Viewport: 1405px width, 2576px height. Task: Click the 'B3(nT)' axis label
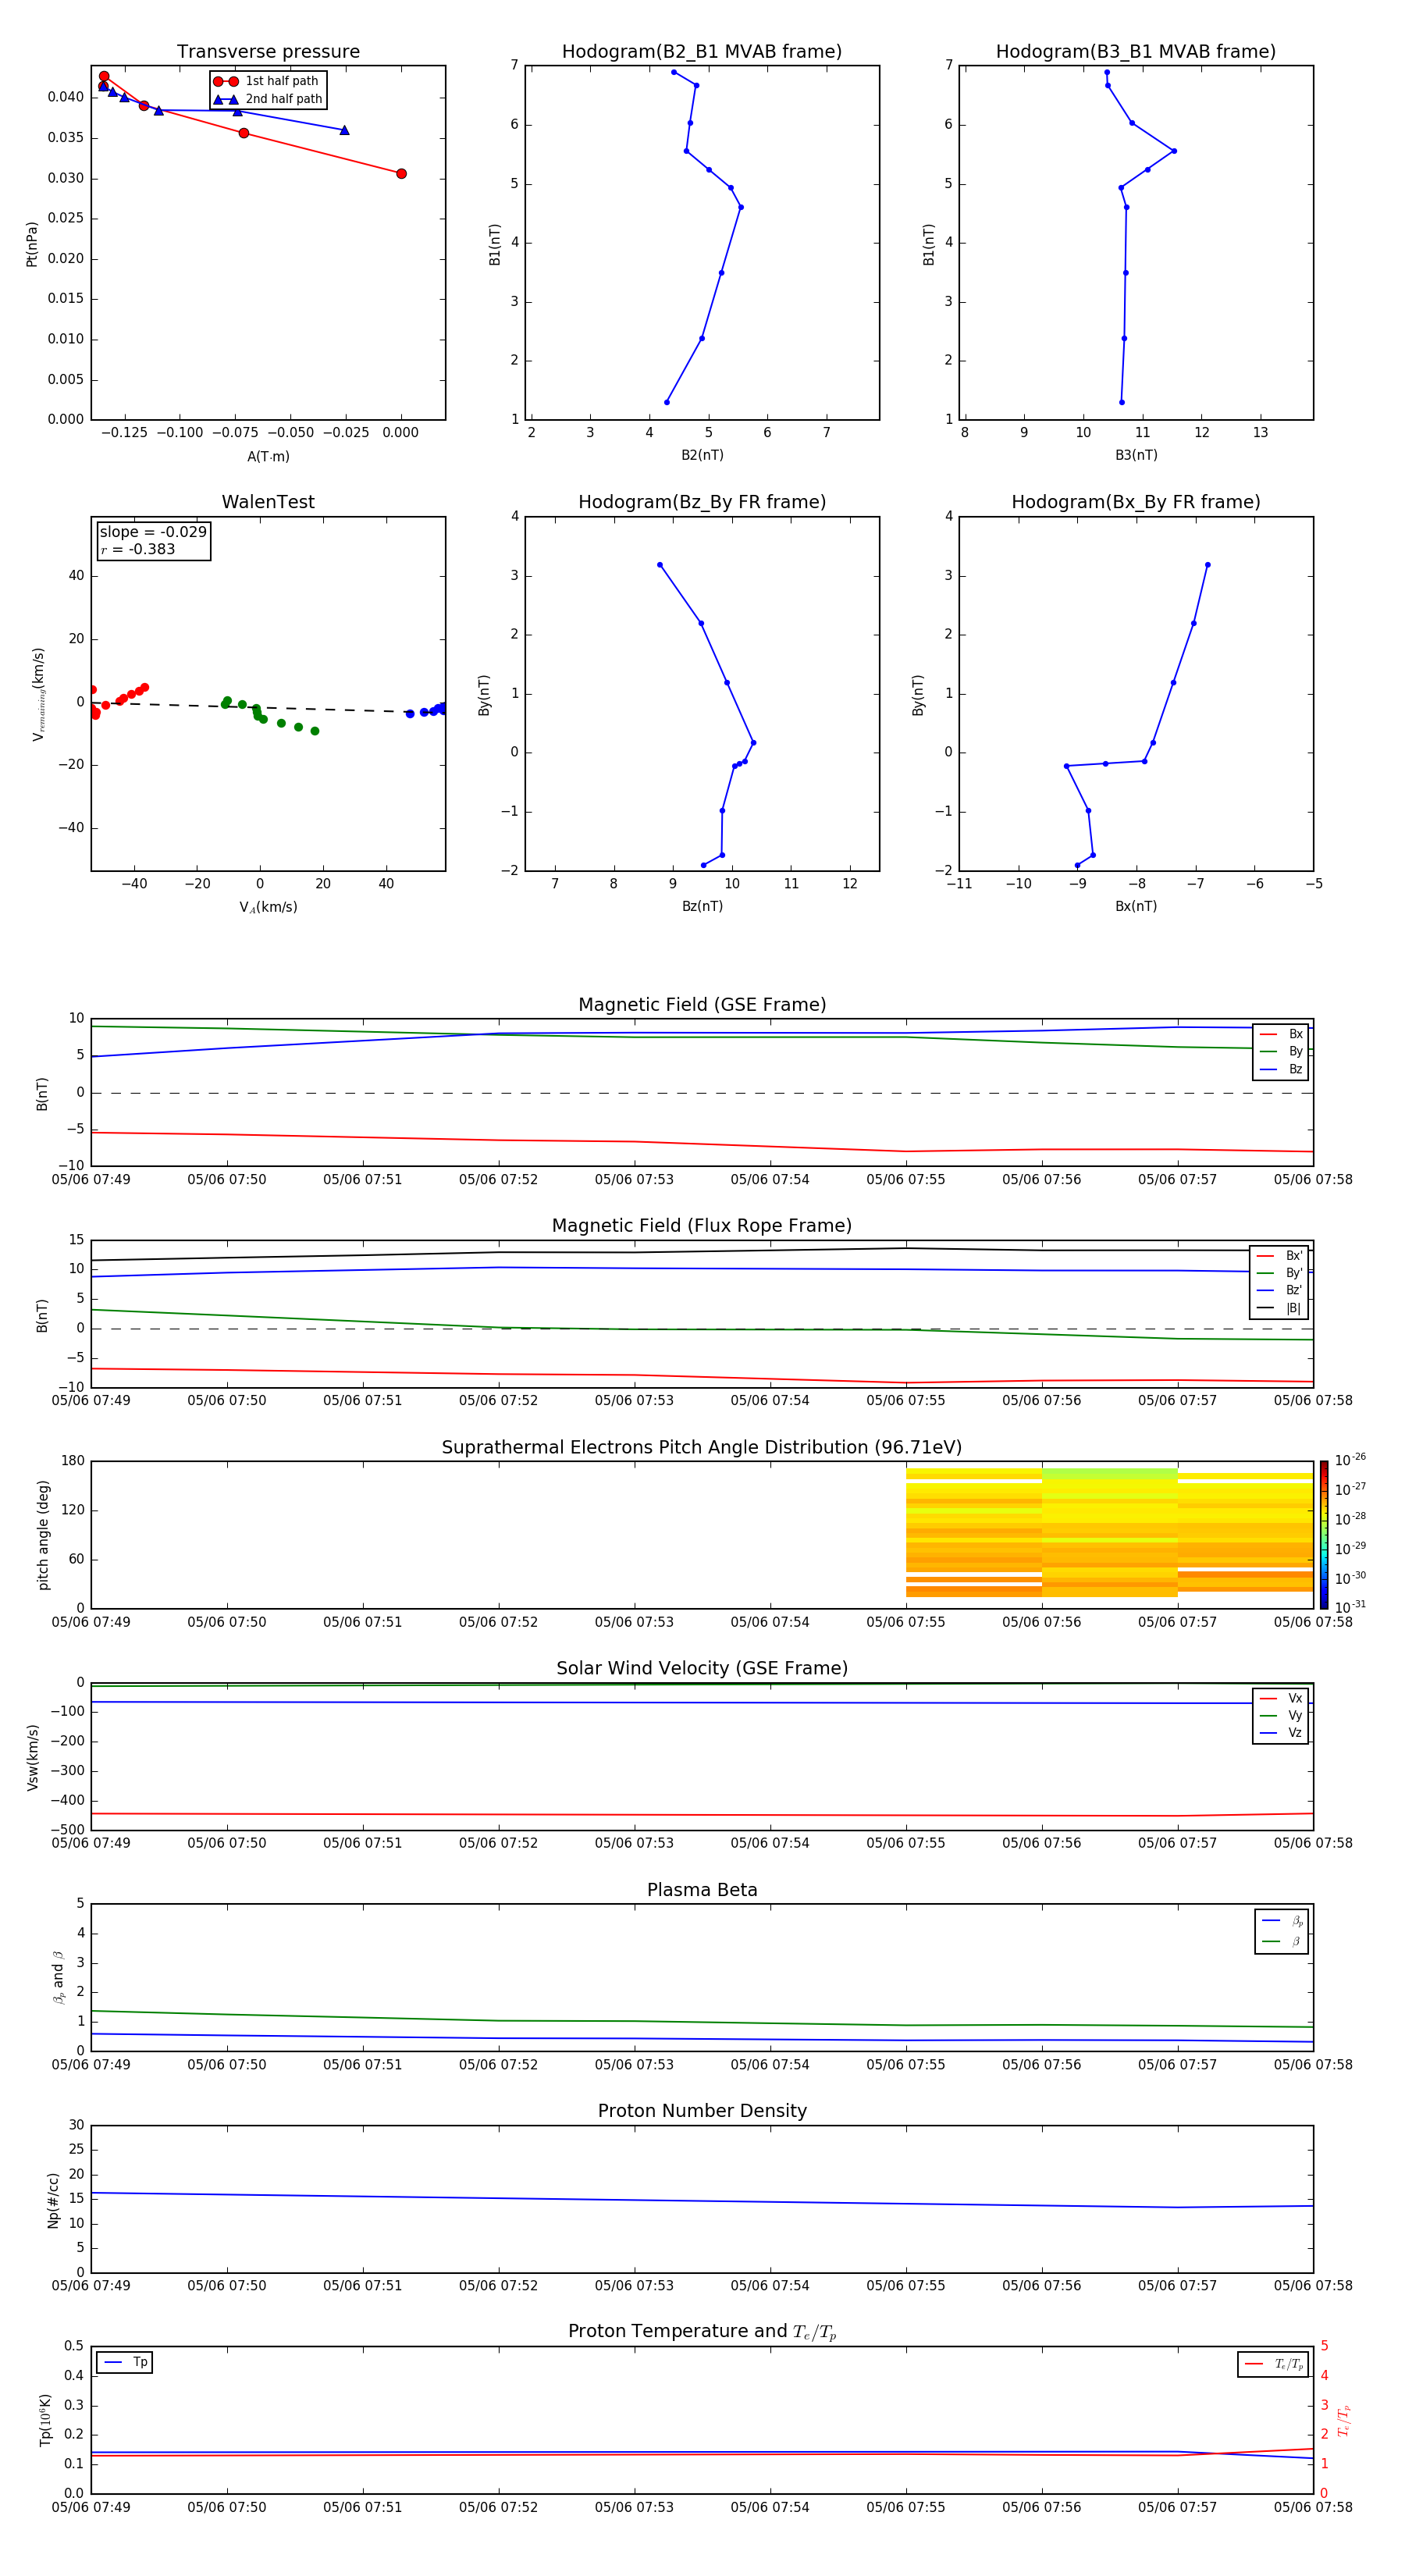1136,455
